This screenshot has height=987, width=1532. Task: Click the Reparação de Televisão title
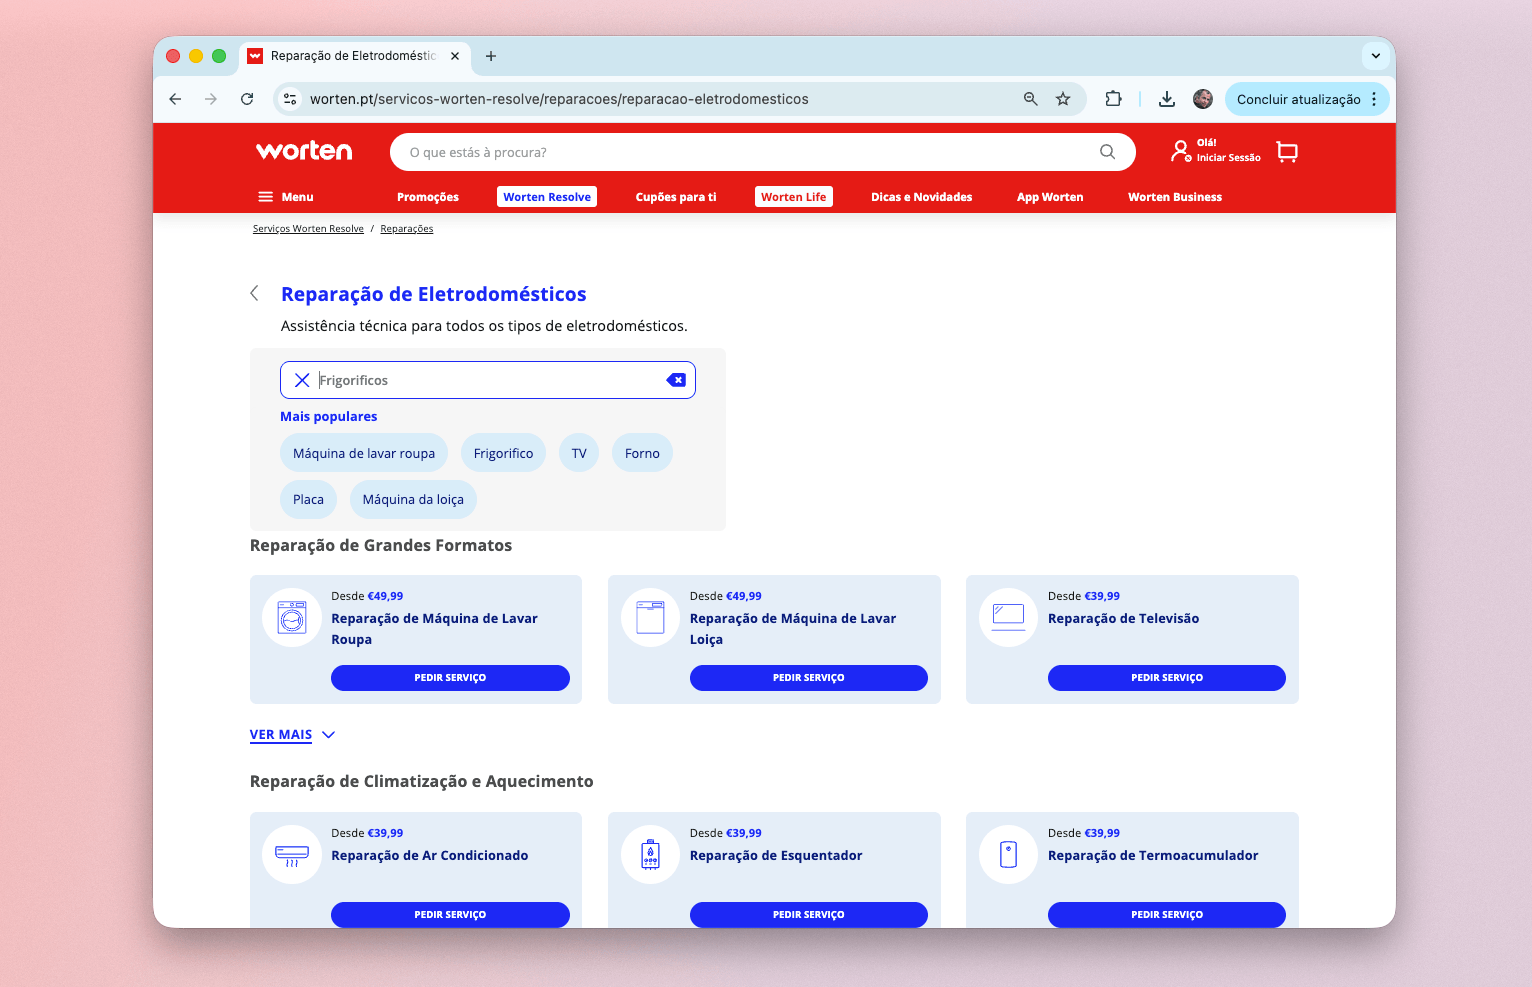pyautogui.click(x=1123, y=618)
